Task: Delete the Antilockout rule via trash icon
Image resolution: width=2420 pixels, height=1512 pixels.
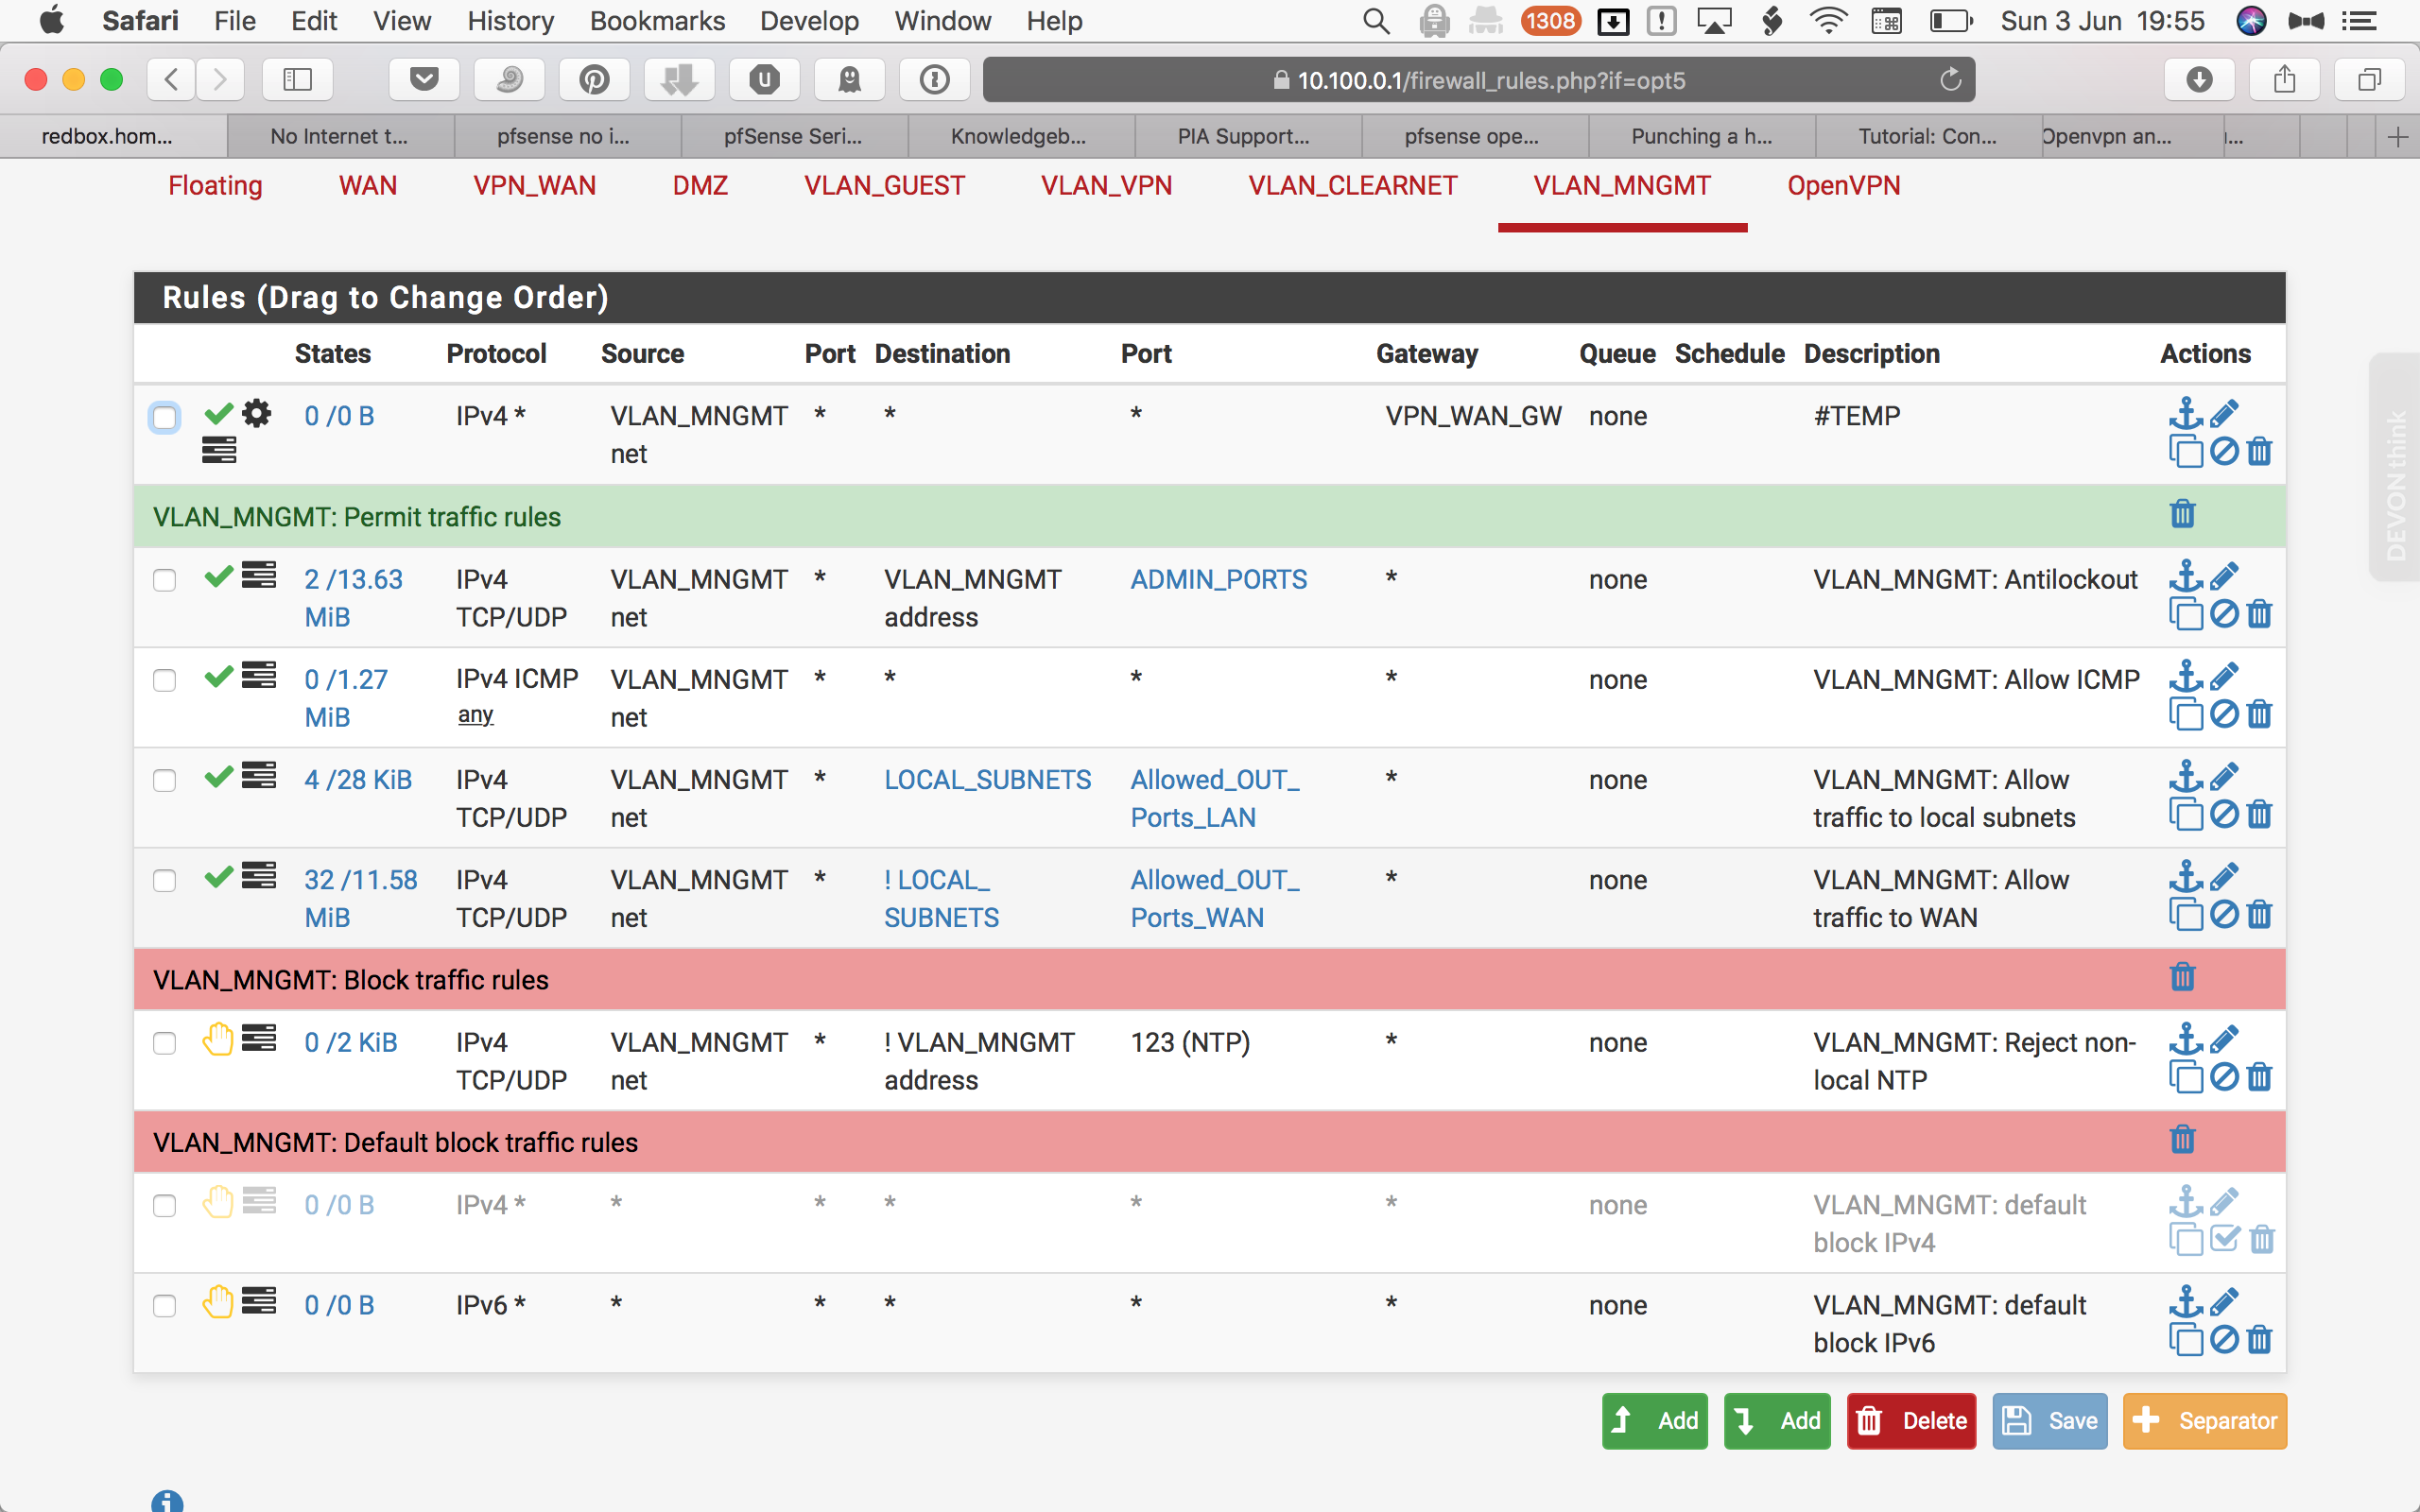Action: (x=2259, y=614)
